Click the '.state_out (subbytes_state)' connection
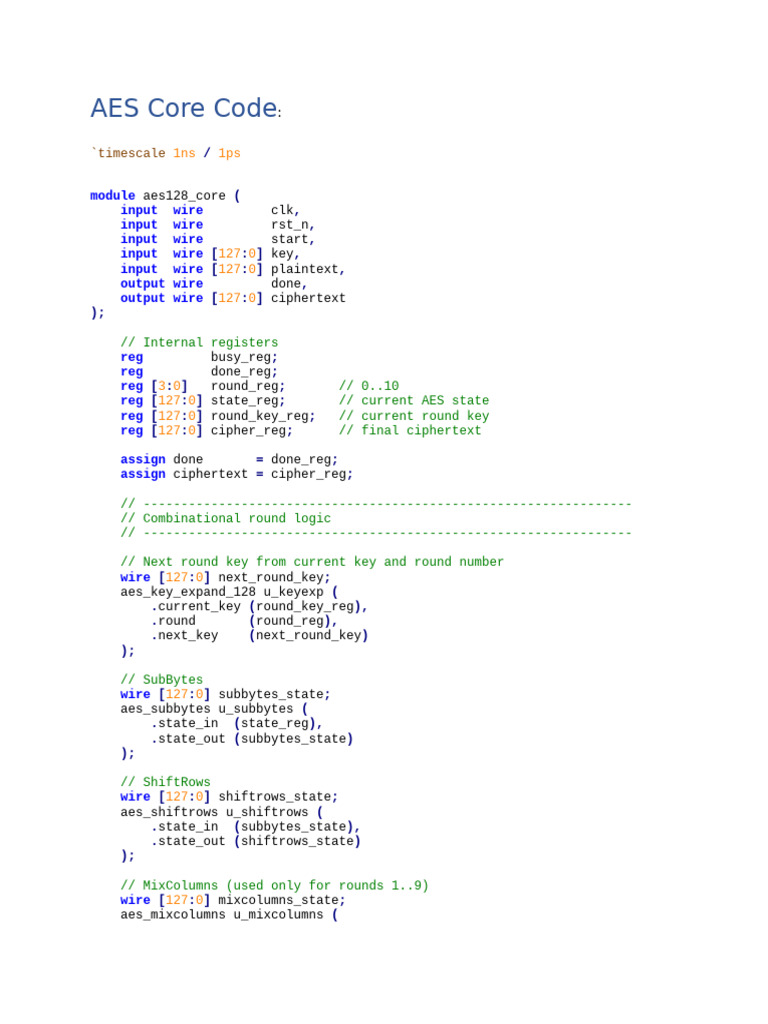 click(252, 739)
